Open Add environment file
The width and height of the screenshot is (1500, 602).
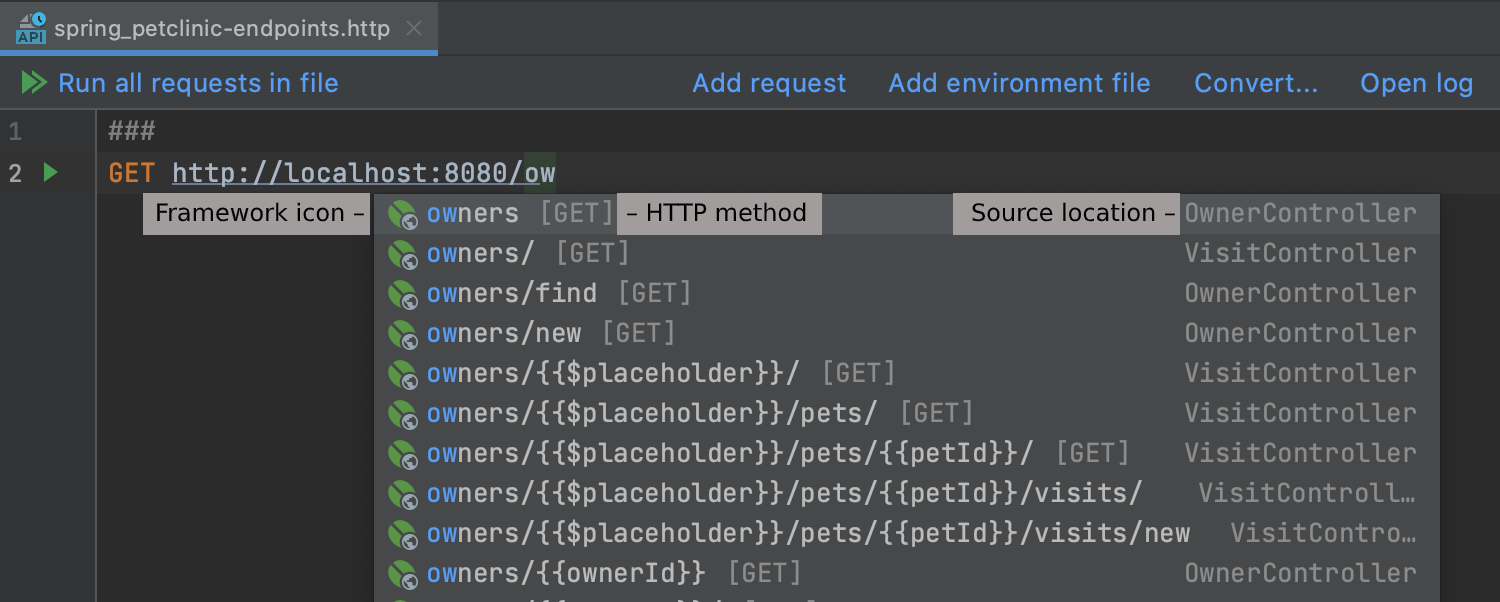coord(1019,83)
